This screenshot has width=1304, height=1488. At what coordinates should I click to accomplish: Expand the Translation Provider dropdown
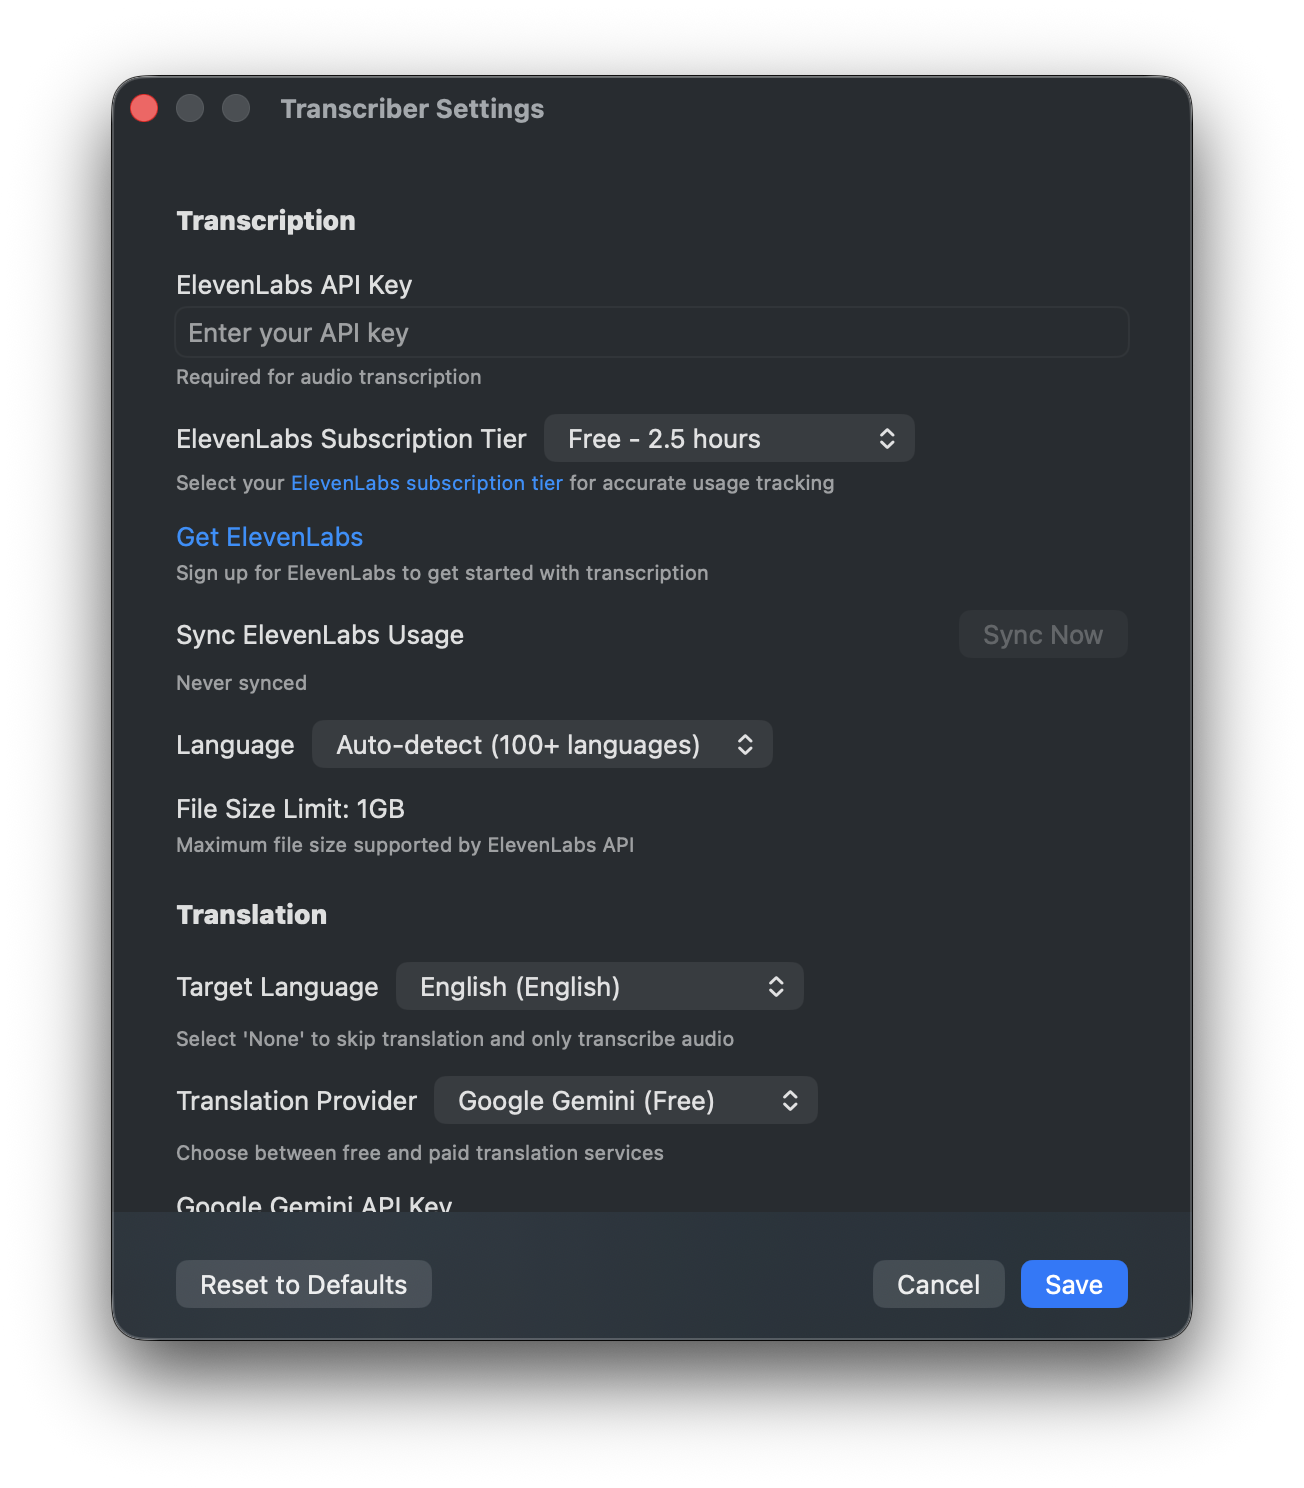[626, 1101]
